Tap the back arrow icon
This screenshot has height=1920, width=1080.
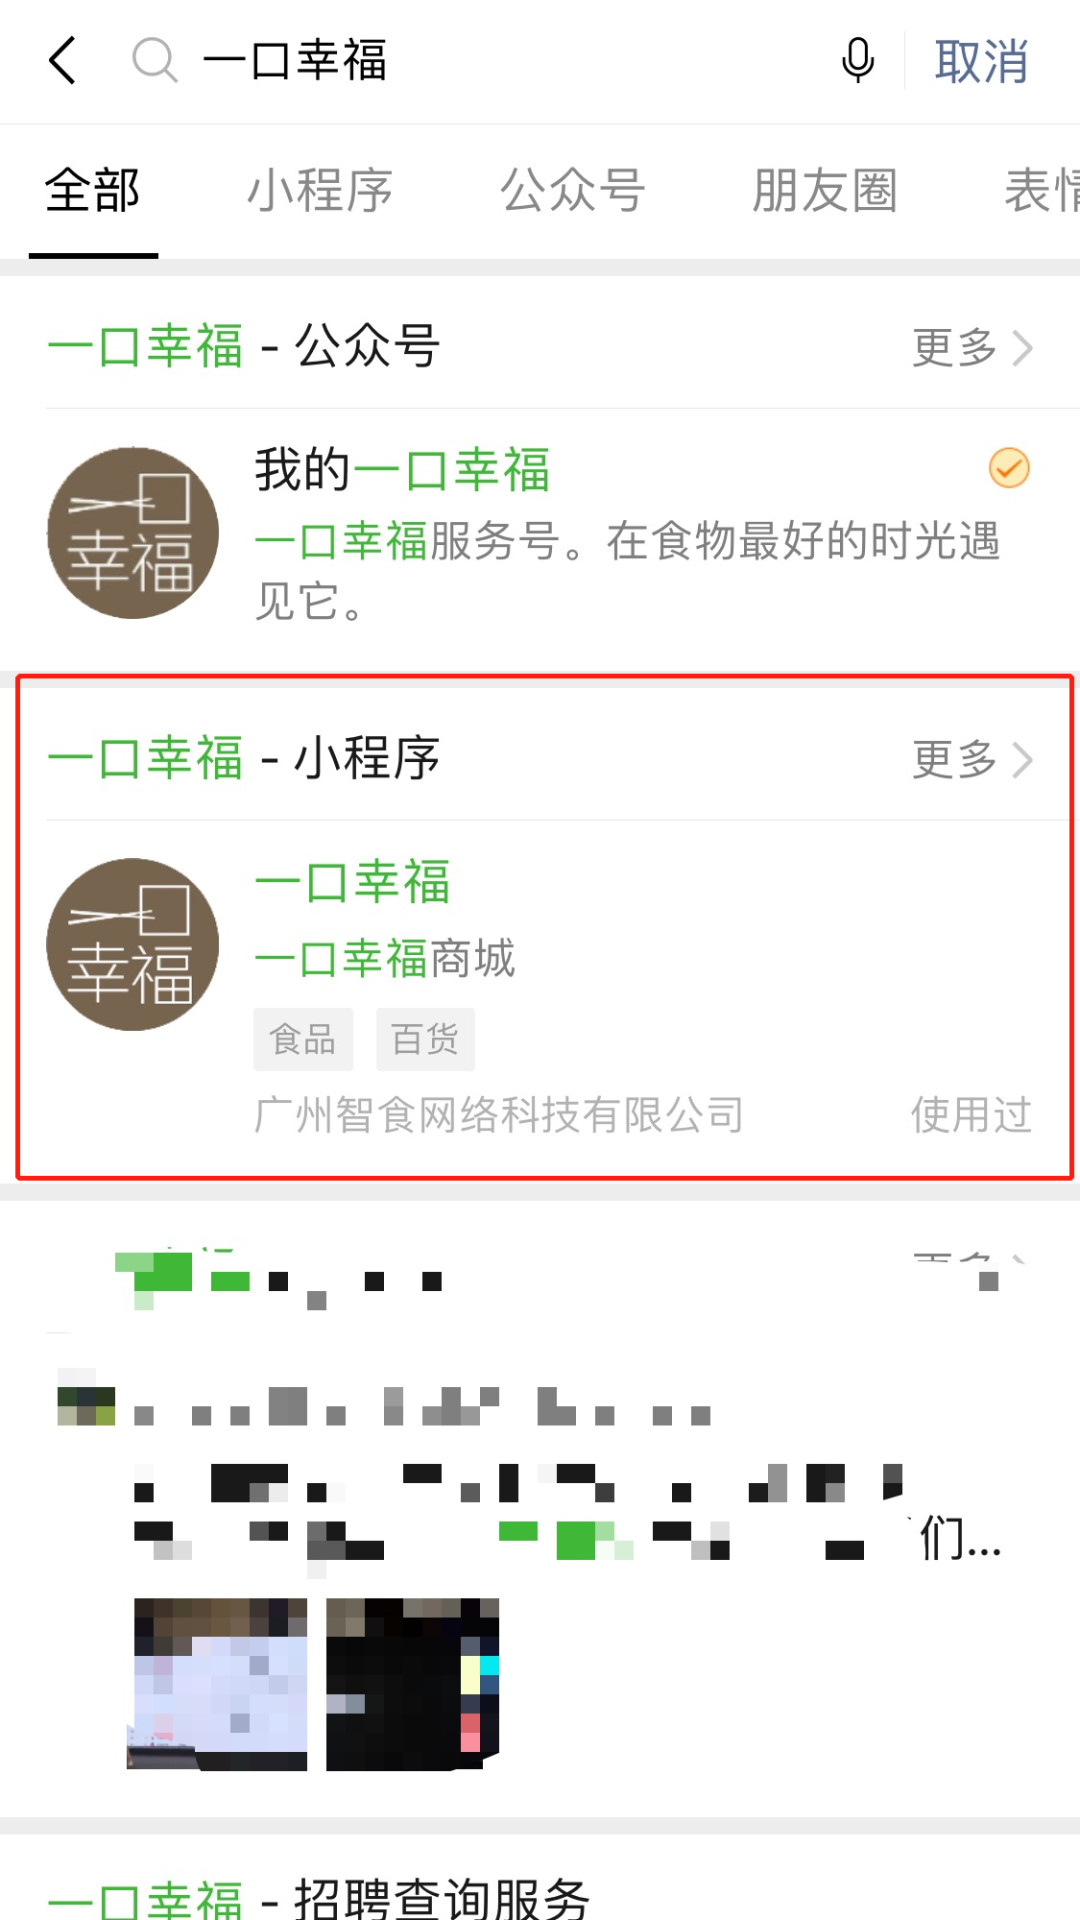62,60
